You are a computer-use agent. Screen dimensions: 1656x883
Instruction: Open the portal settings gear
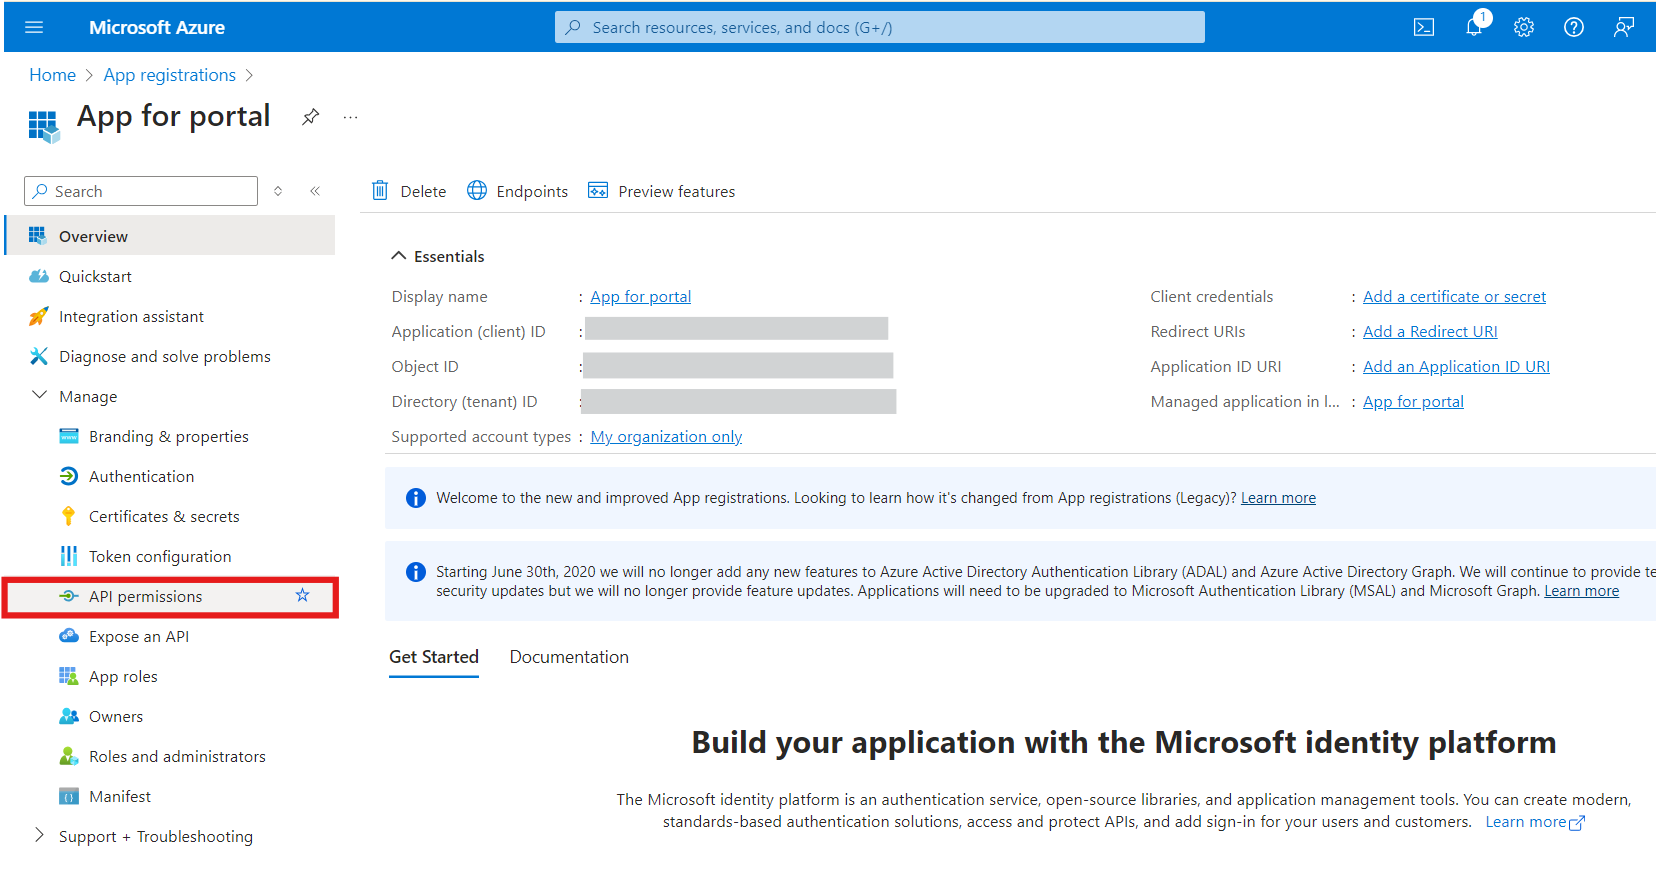coord(1523,27)
